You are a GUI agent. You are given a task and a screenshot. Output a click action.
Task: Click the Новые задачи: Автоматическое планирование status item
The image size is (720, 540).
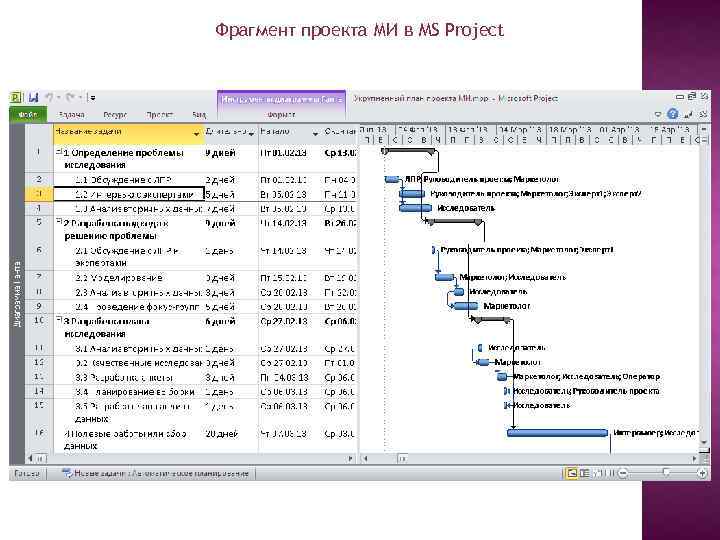click(156, 473)
